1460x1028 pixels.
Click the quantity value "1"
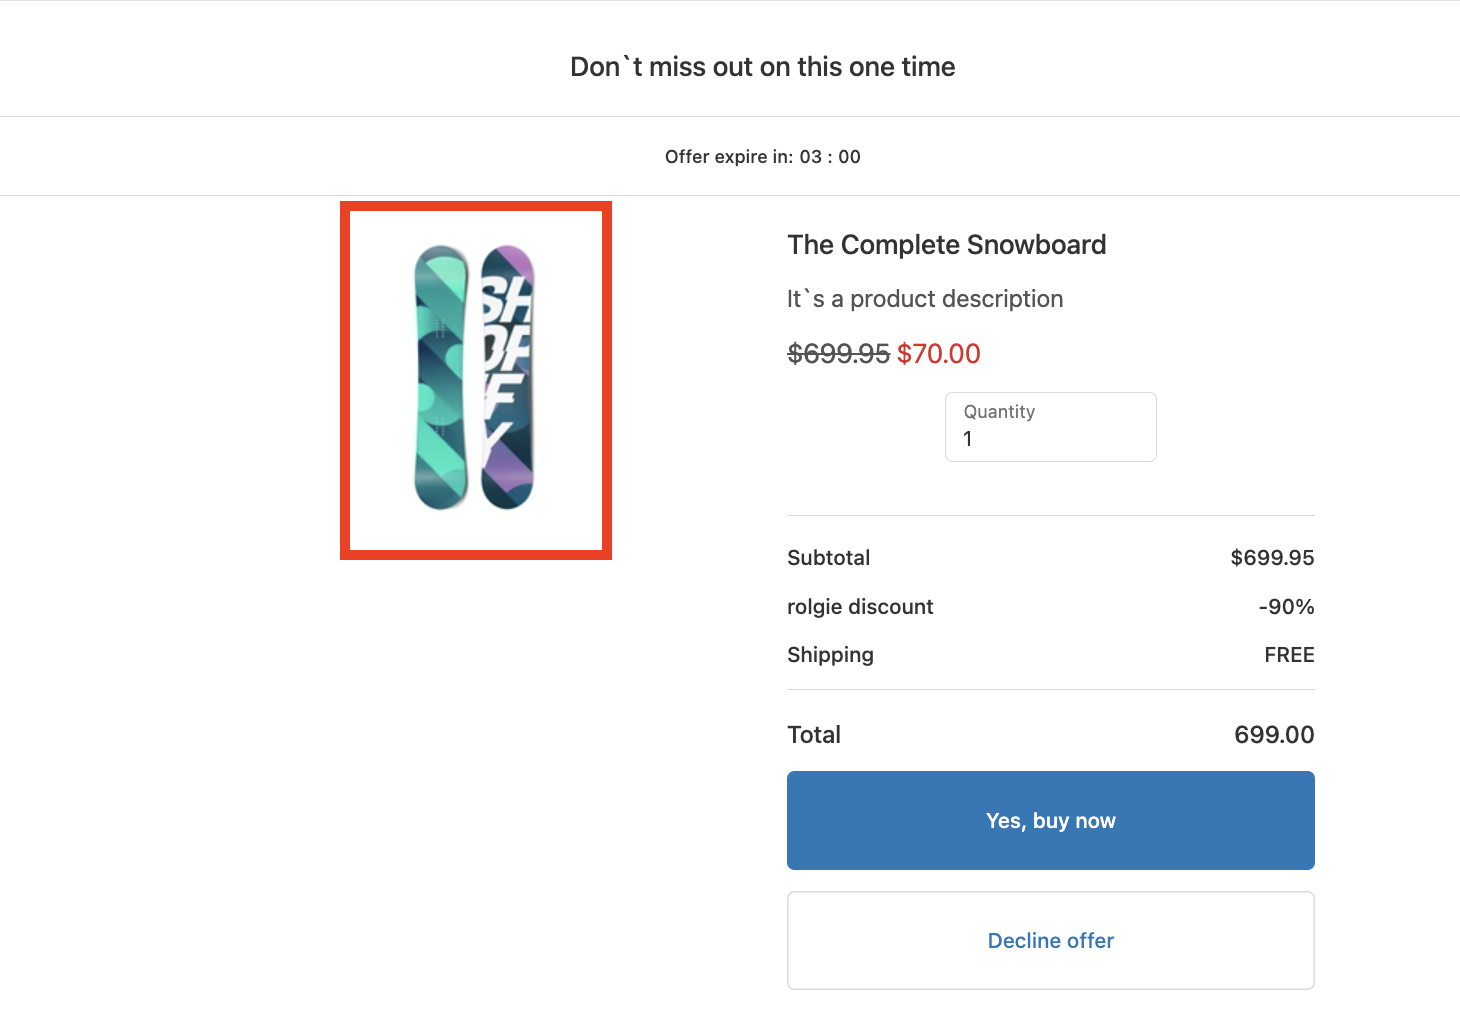(968, 439)
